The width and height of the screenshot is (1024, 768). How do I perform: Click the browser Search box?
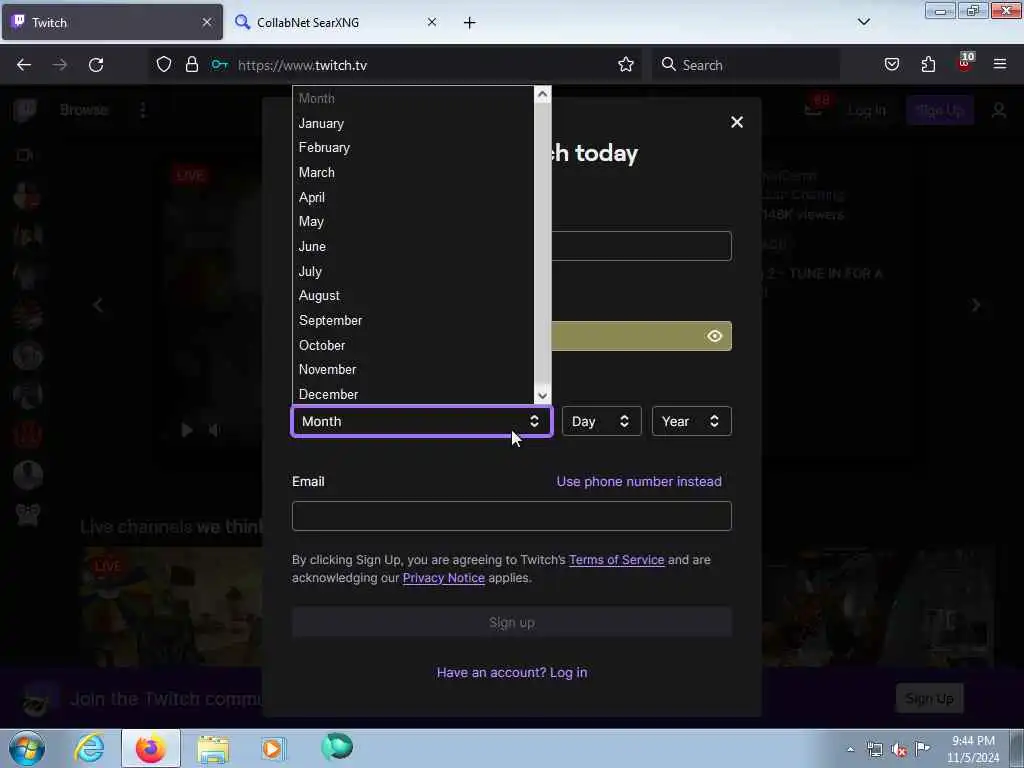pyautogui.click(x=746, y=65)
